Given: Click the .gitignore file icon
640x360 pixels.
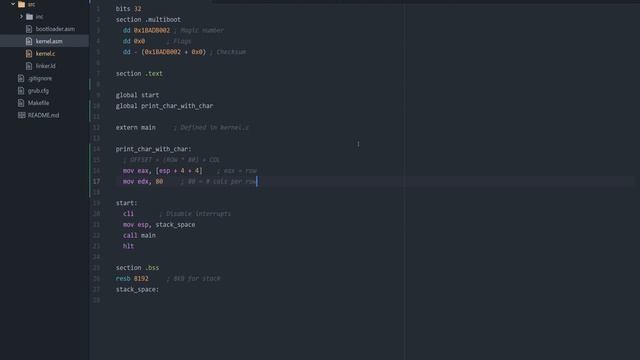Looking at the screenshot, I should click(21, 78).
